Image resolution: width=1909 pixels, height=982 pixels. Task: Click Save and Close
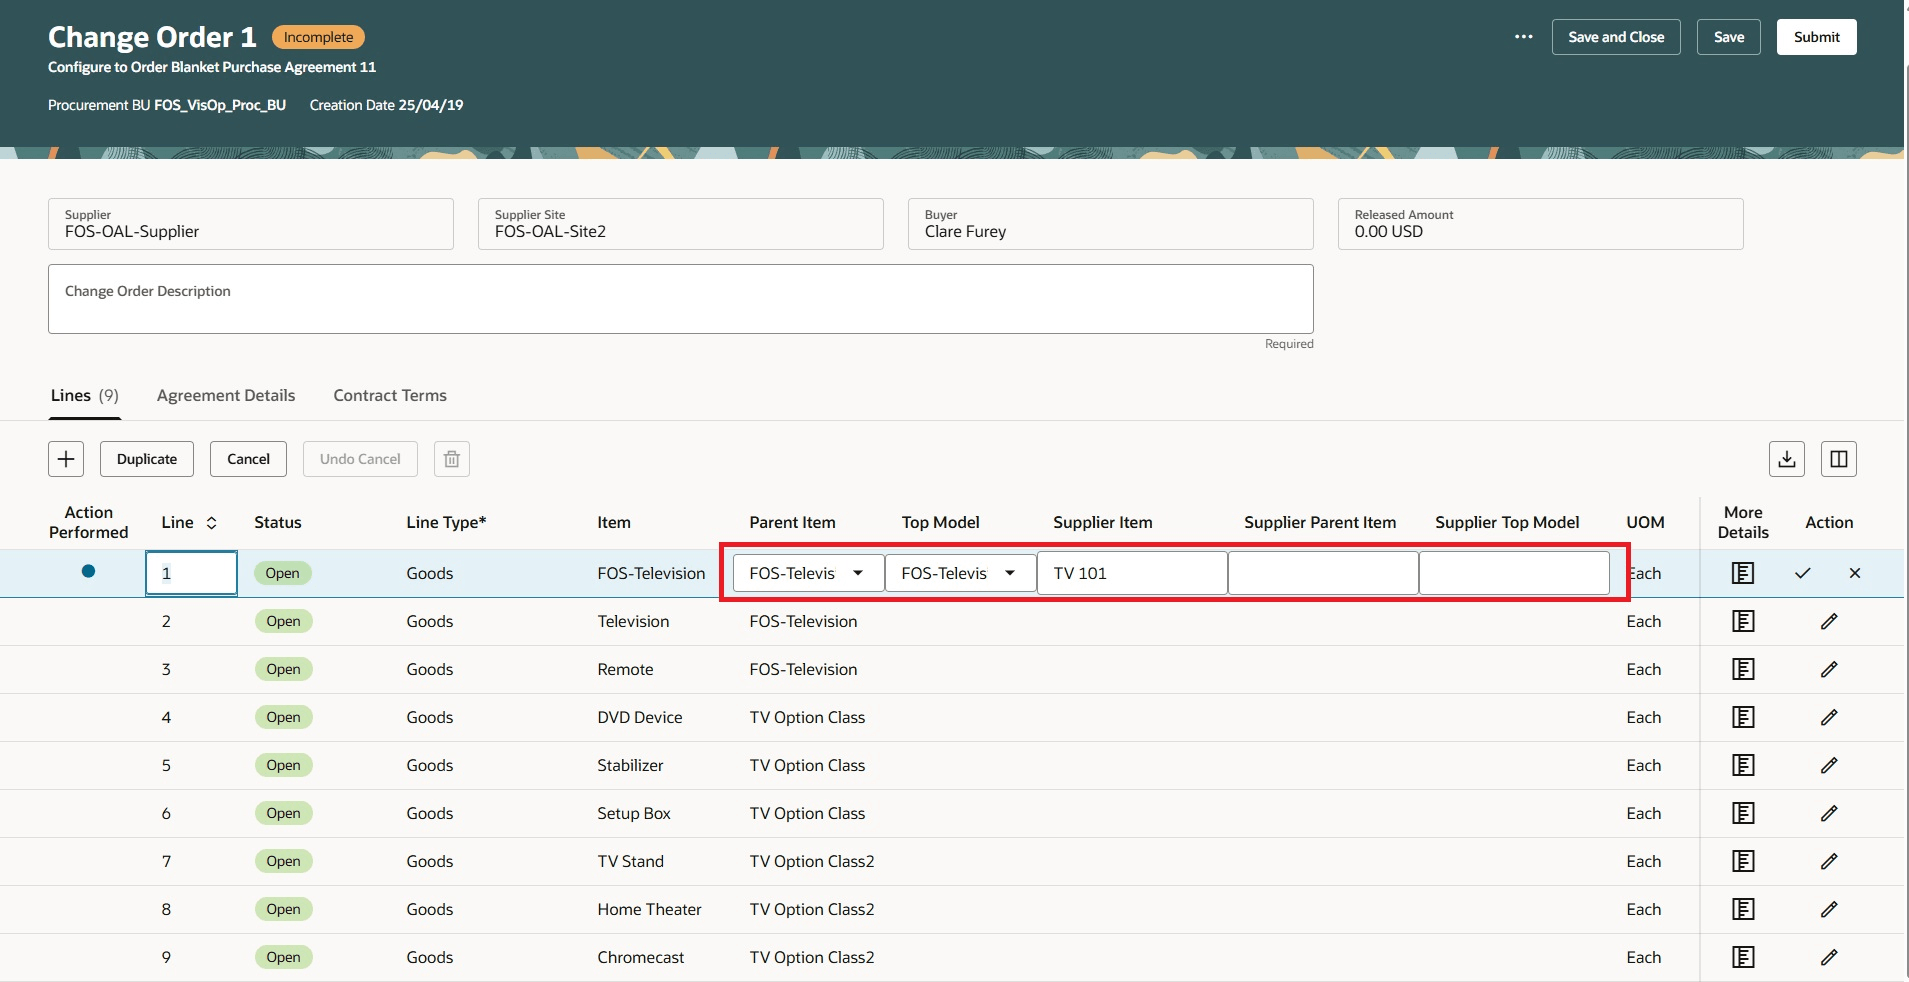[1616, 36]
